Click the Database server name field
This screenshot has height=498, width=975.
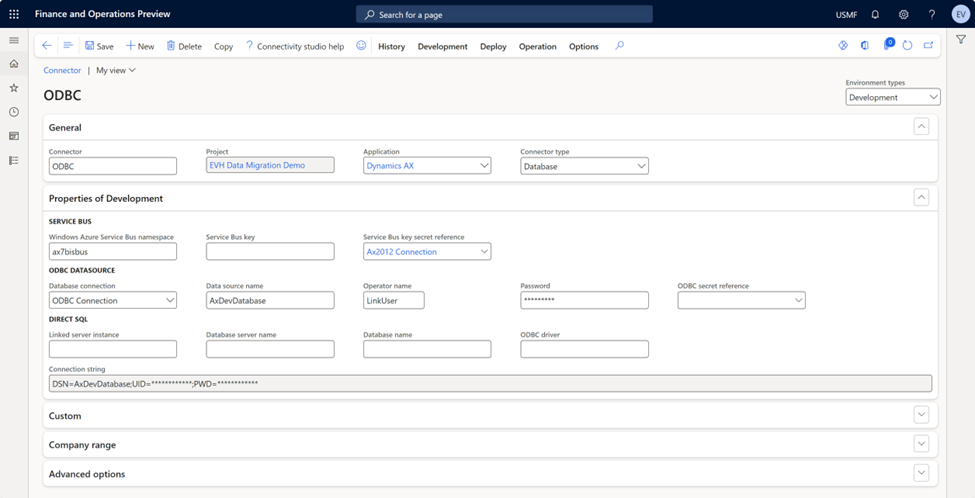pyautogui.click(x=270, y=349)
